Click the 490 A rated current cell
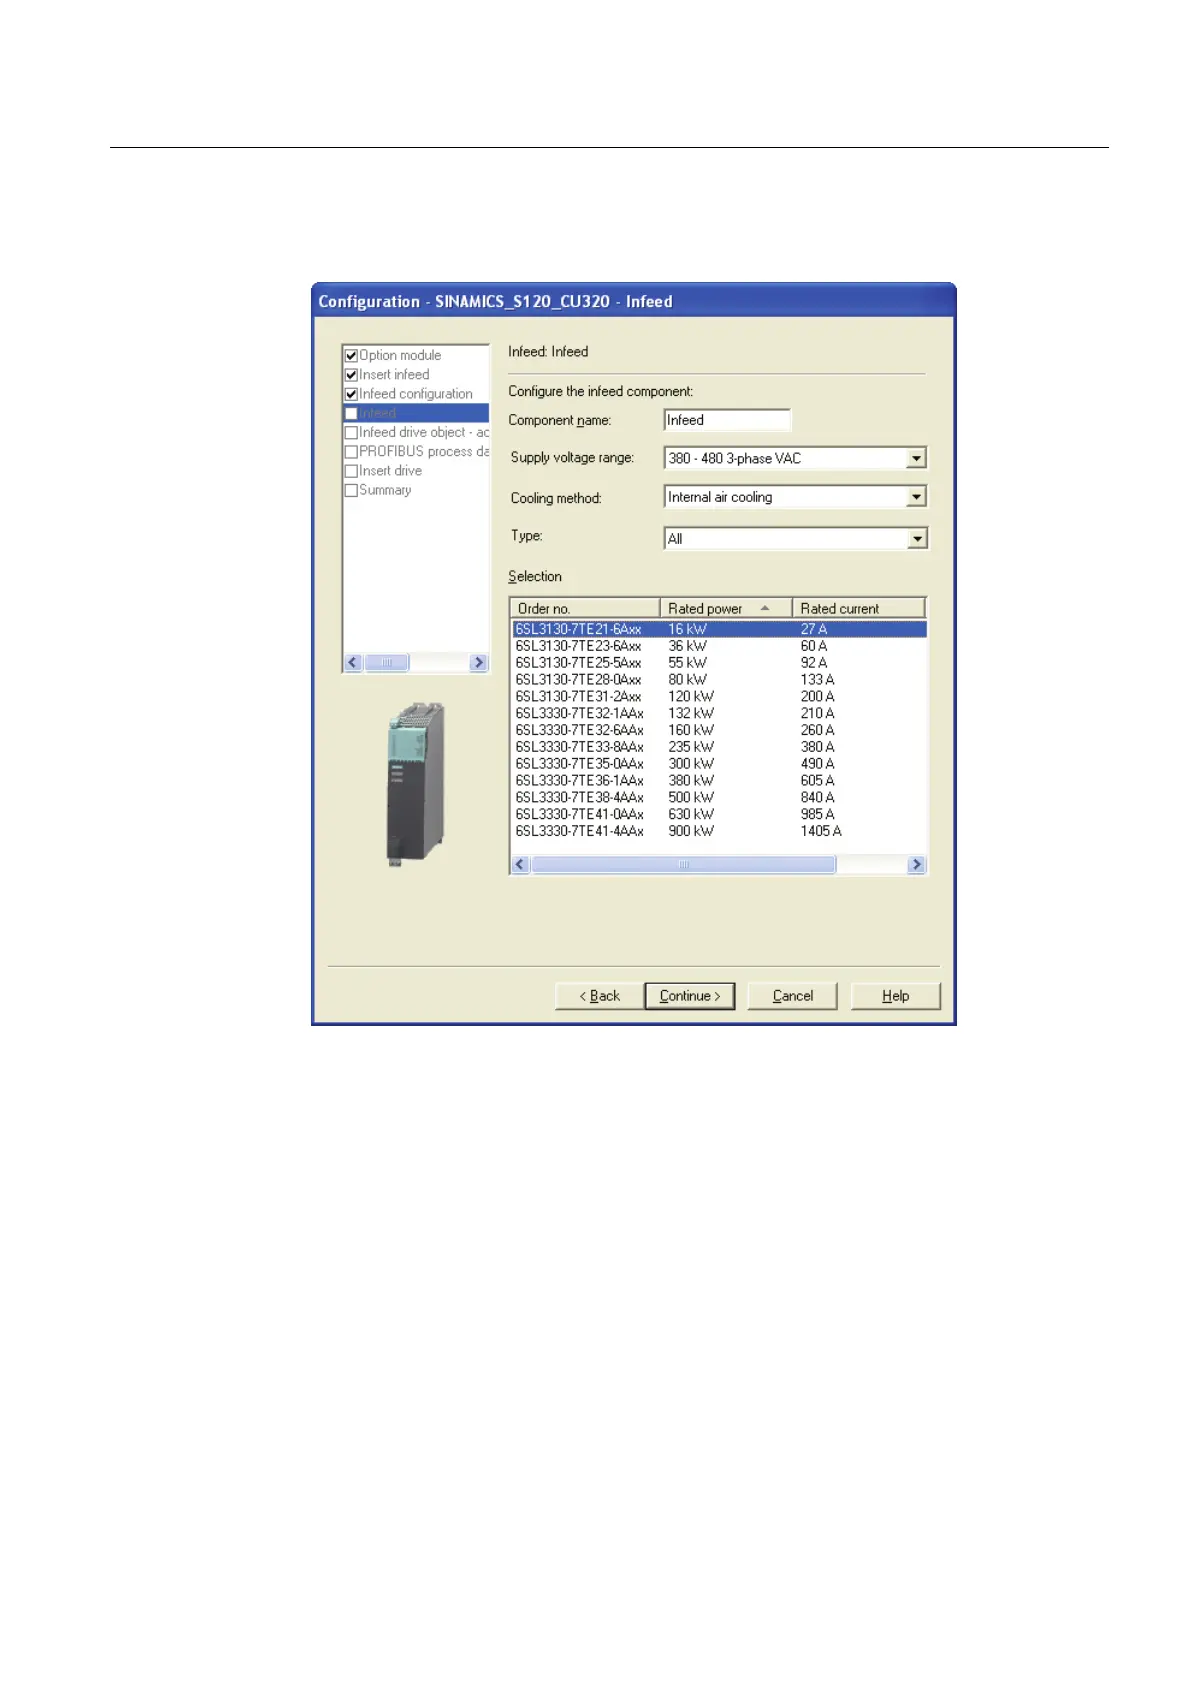1190x1684 pixels. pos(817,764)
